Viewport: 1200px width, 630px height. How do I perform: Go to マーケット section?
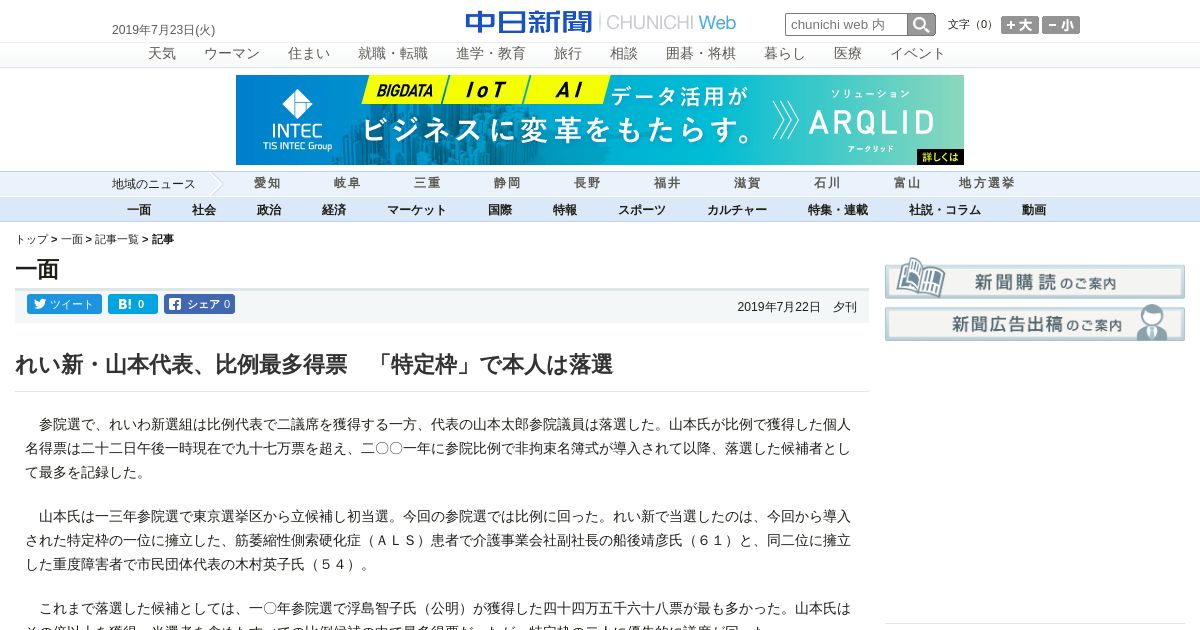[x=417, y=210]
